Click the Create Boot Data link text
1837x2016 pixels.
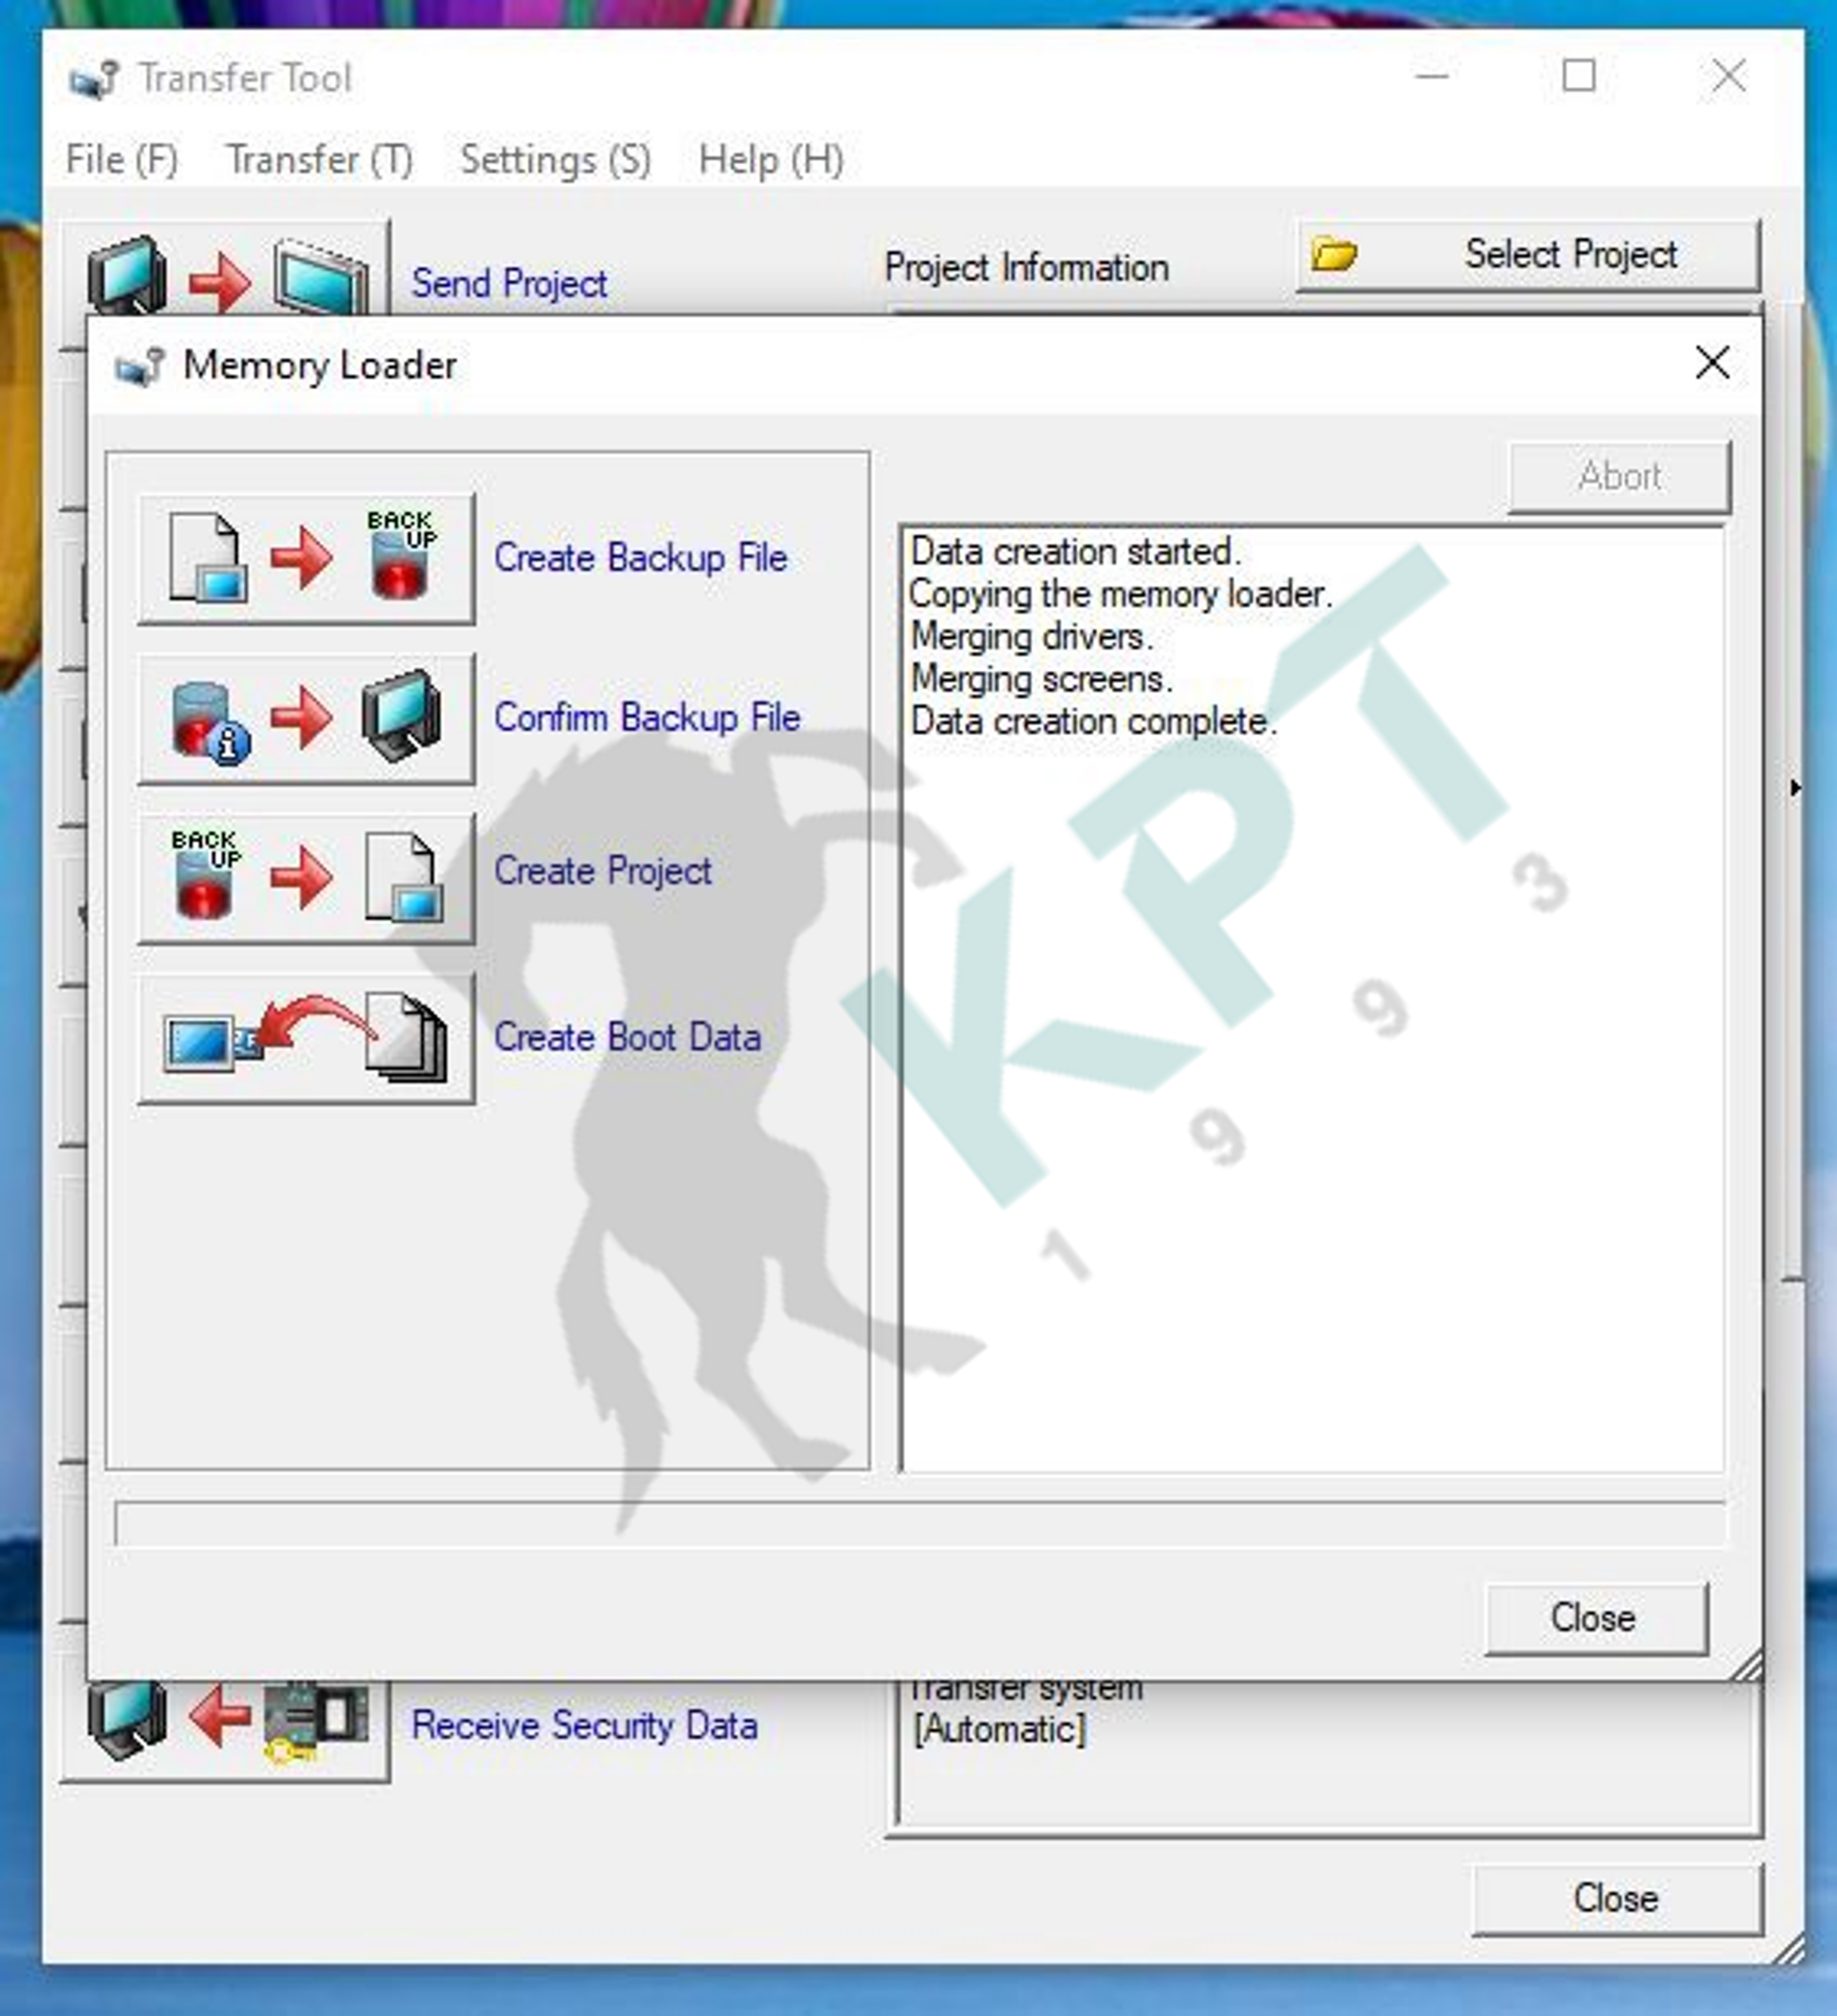click(x=627, y=1037)
